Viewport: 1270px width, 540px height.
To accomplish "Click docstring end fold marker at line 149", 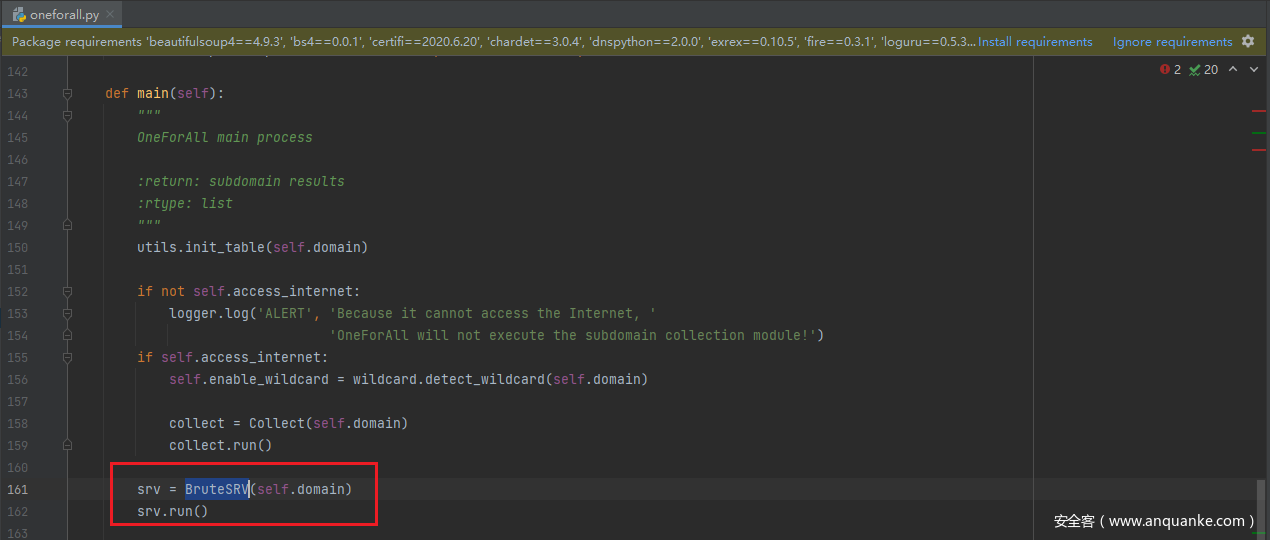I will (67, 225).
